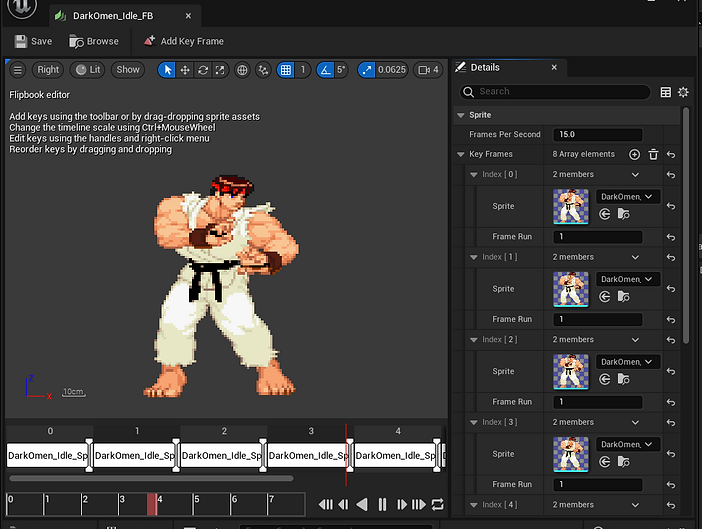Add Key Frame to flipbook

[184, 41]
